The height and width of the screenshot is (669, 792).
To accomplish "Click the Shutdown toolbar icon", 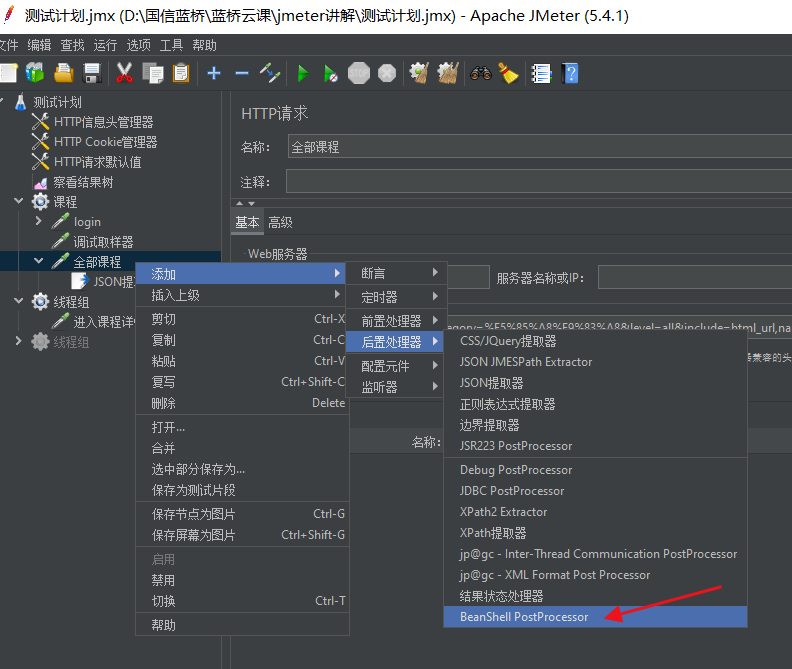I will pos(387,74).
